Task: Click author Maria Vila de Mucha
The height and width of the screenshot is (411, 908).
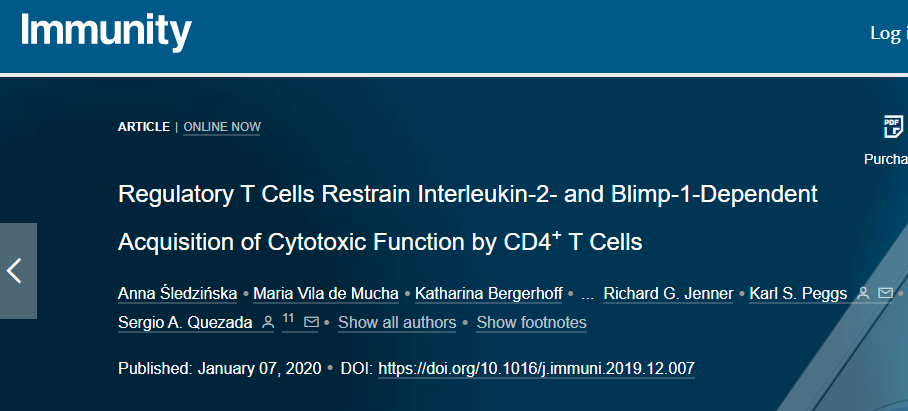Action: pos(326,294)
